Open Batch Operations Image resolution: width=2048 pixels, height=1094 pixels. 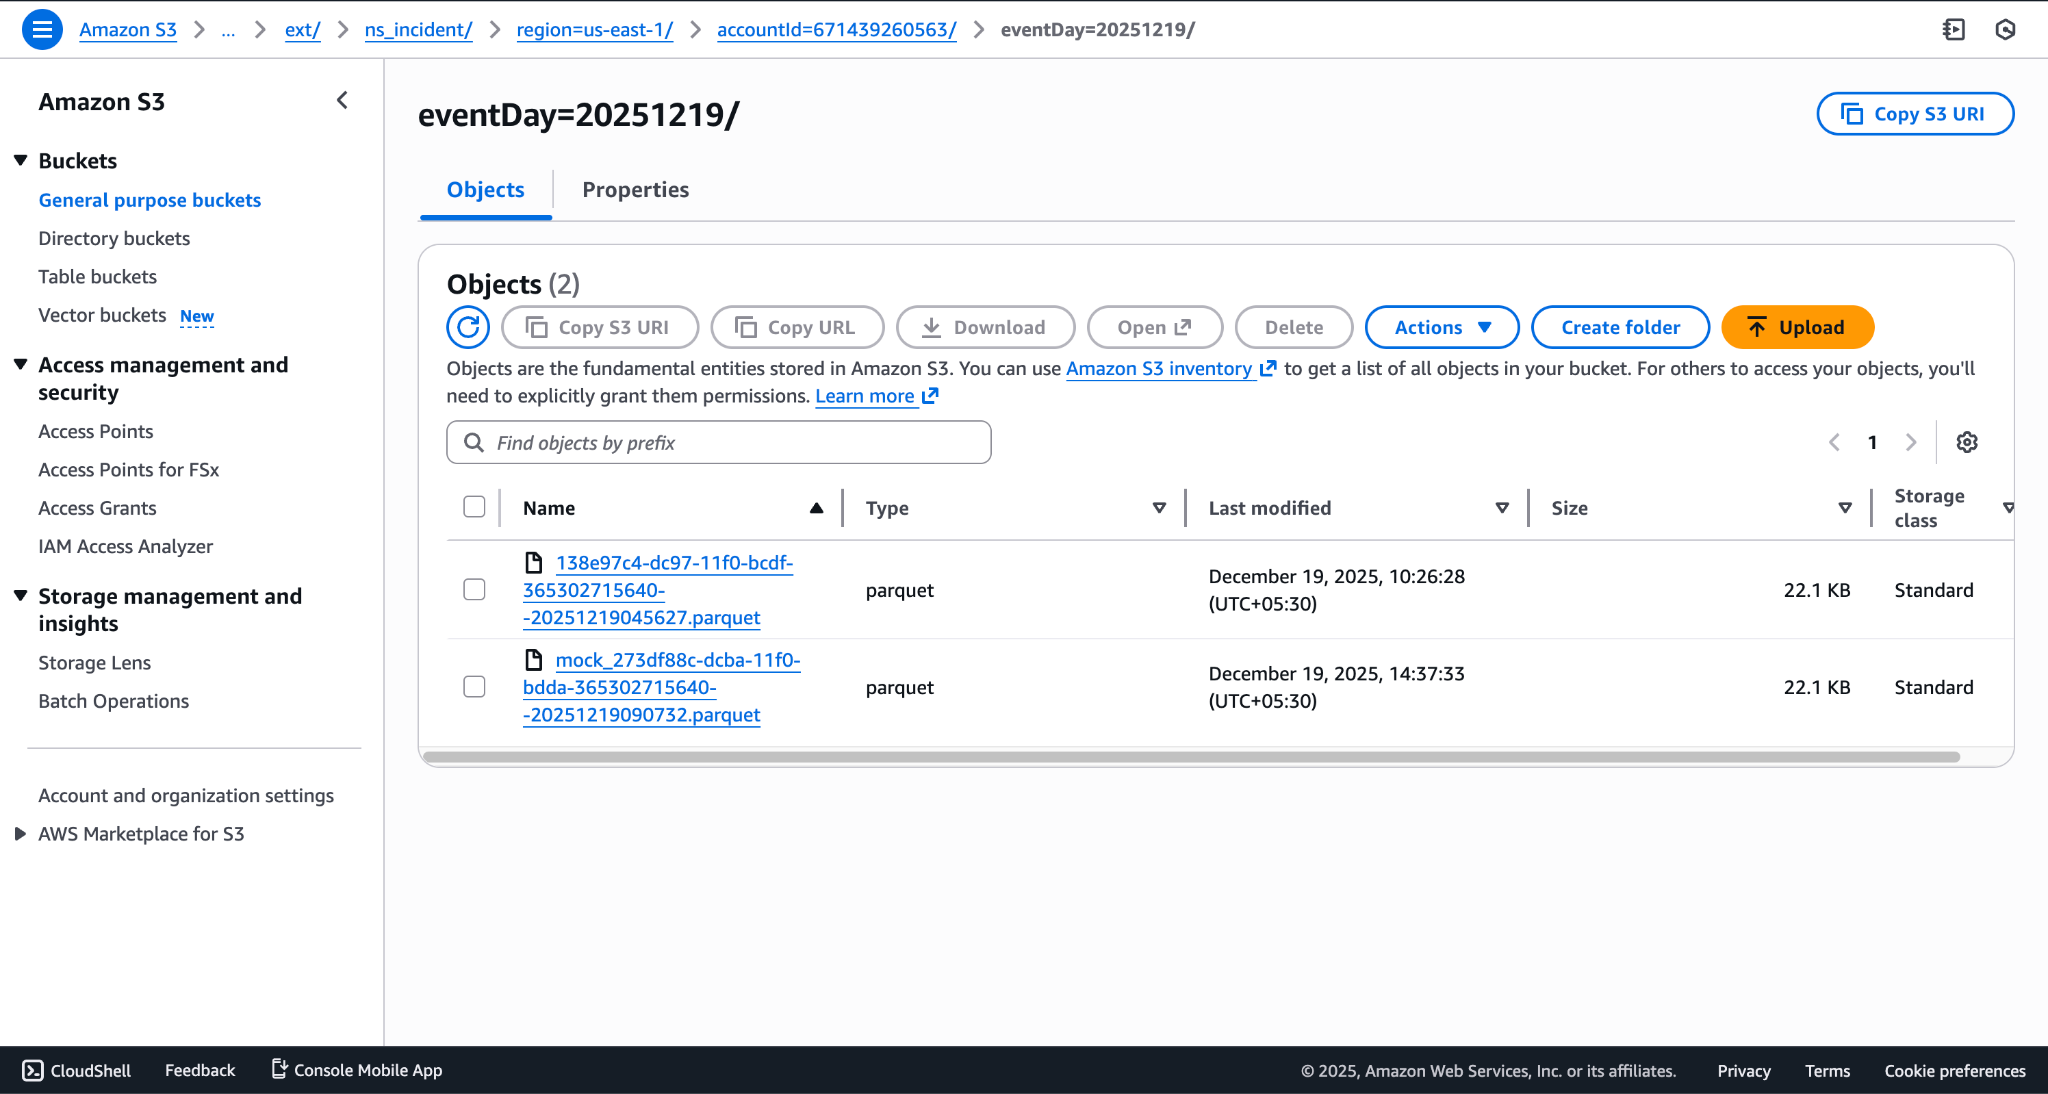pyautogui.click(x=113, y=701)
